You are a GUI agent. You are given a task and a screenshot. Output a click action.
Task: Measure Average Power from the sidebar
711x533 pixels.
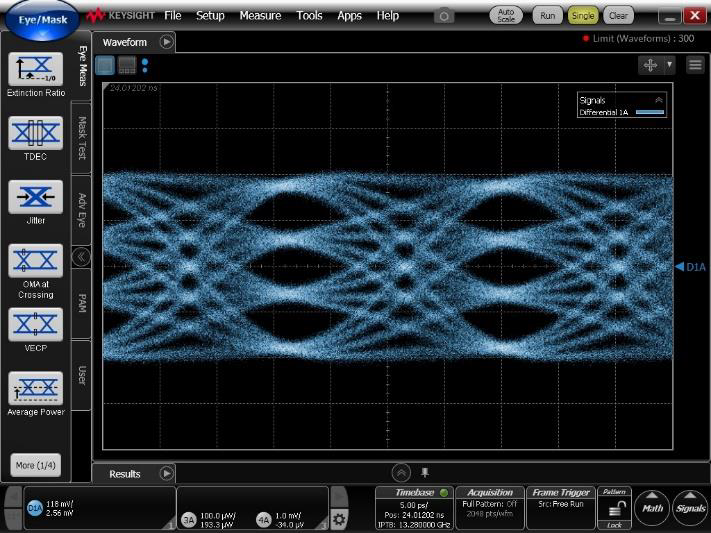tap(35, 388)
